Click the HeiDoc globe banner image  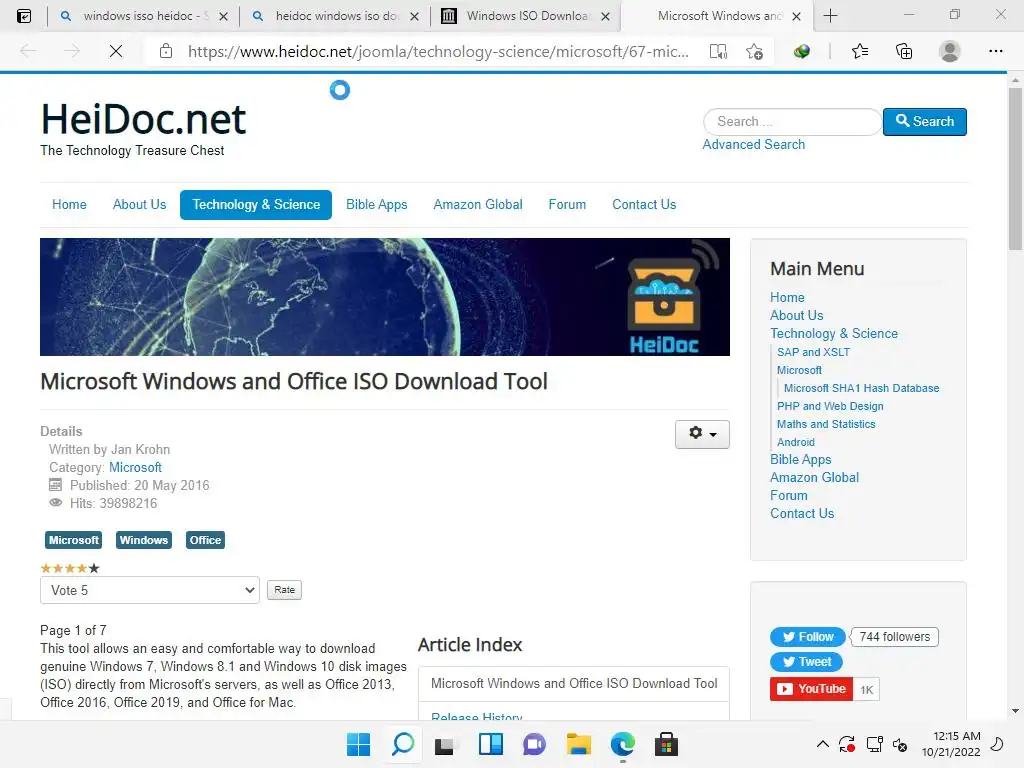tap(385, 297)
